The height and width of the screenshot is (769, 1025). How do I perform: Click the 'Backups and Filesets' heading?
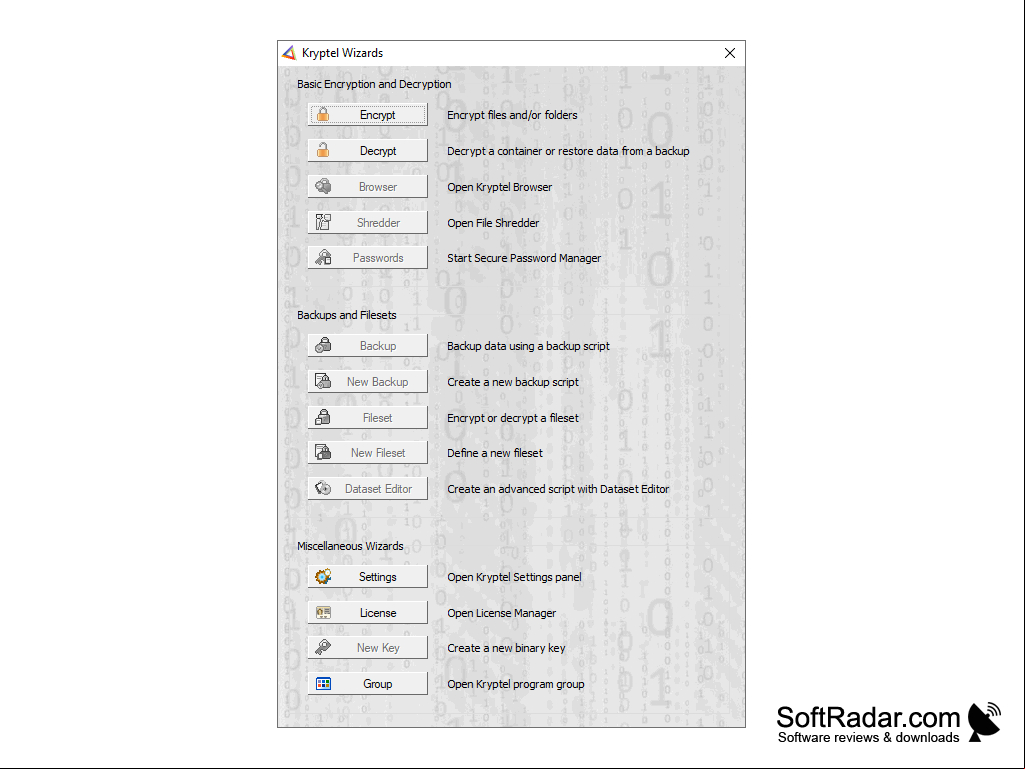pyautogui.click(x=346, y=315)
